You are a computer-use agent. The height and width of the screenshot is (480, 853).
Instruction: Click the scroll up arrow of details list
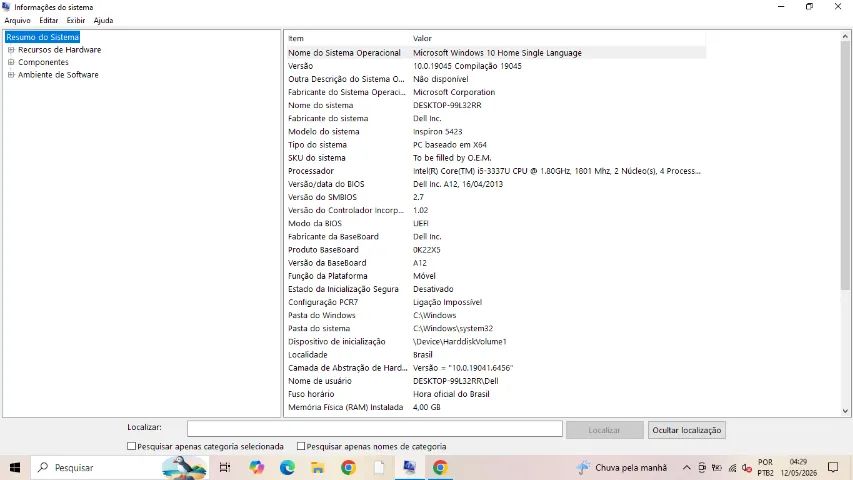pyautogui.click(x=845, y=36)
